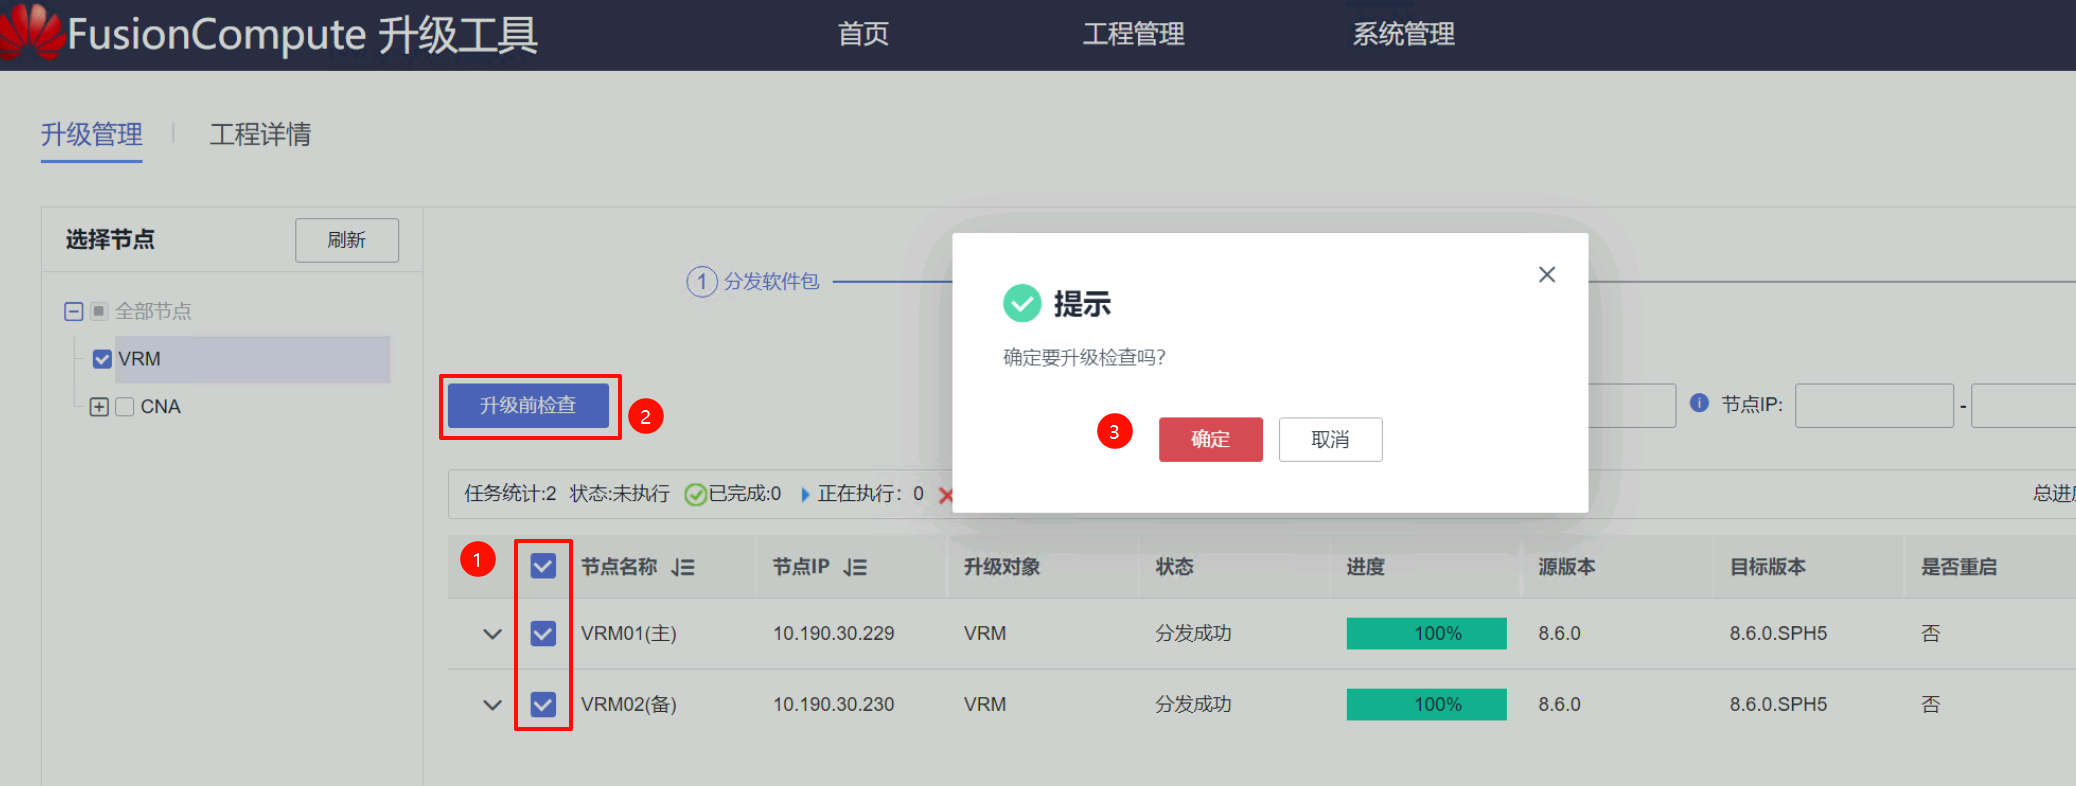The height and width of the screenshot is (786, 2076).
Task: Click the node IP column sort icon
Action: 855,567
